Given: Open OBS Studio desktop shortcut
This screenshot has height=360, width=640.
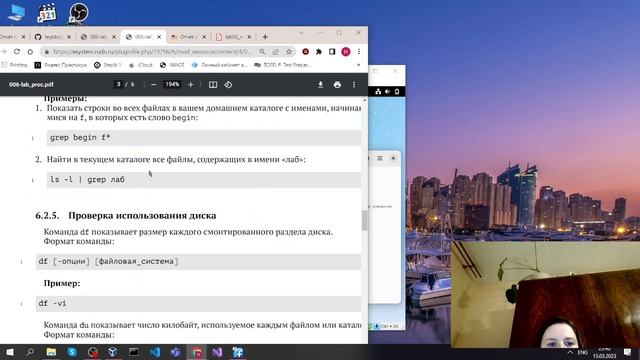Looking at the screenshot, I should [78, 12].
